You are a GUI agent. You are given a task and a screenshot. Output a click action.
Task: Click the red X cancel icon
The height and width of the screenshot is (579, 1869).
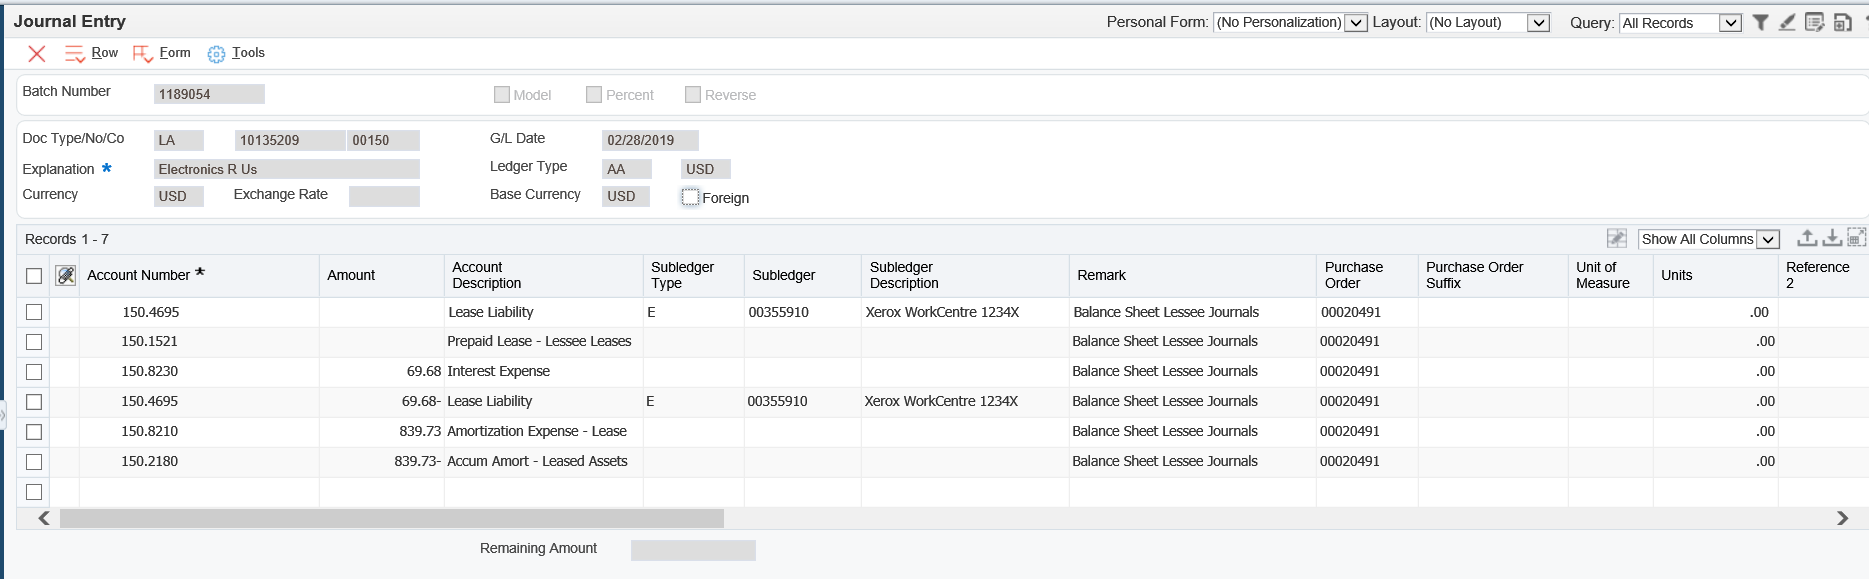coord(37,54)
